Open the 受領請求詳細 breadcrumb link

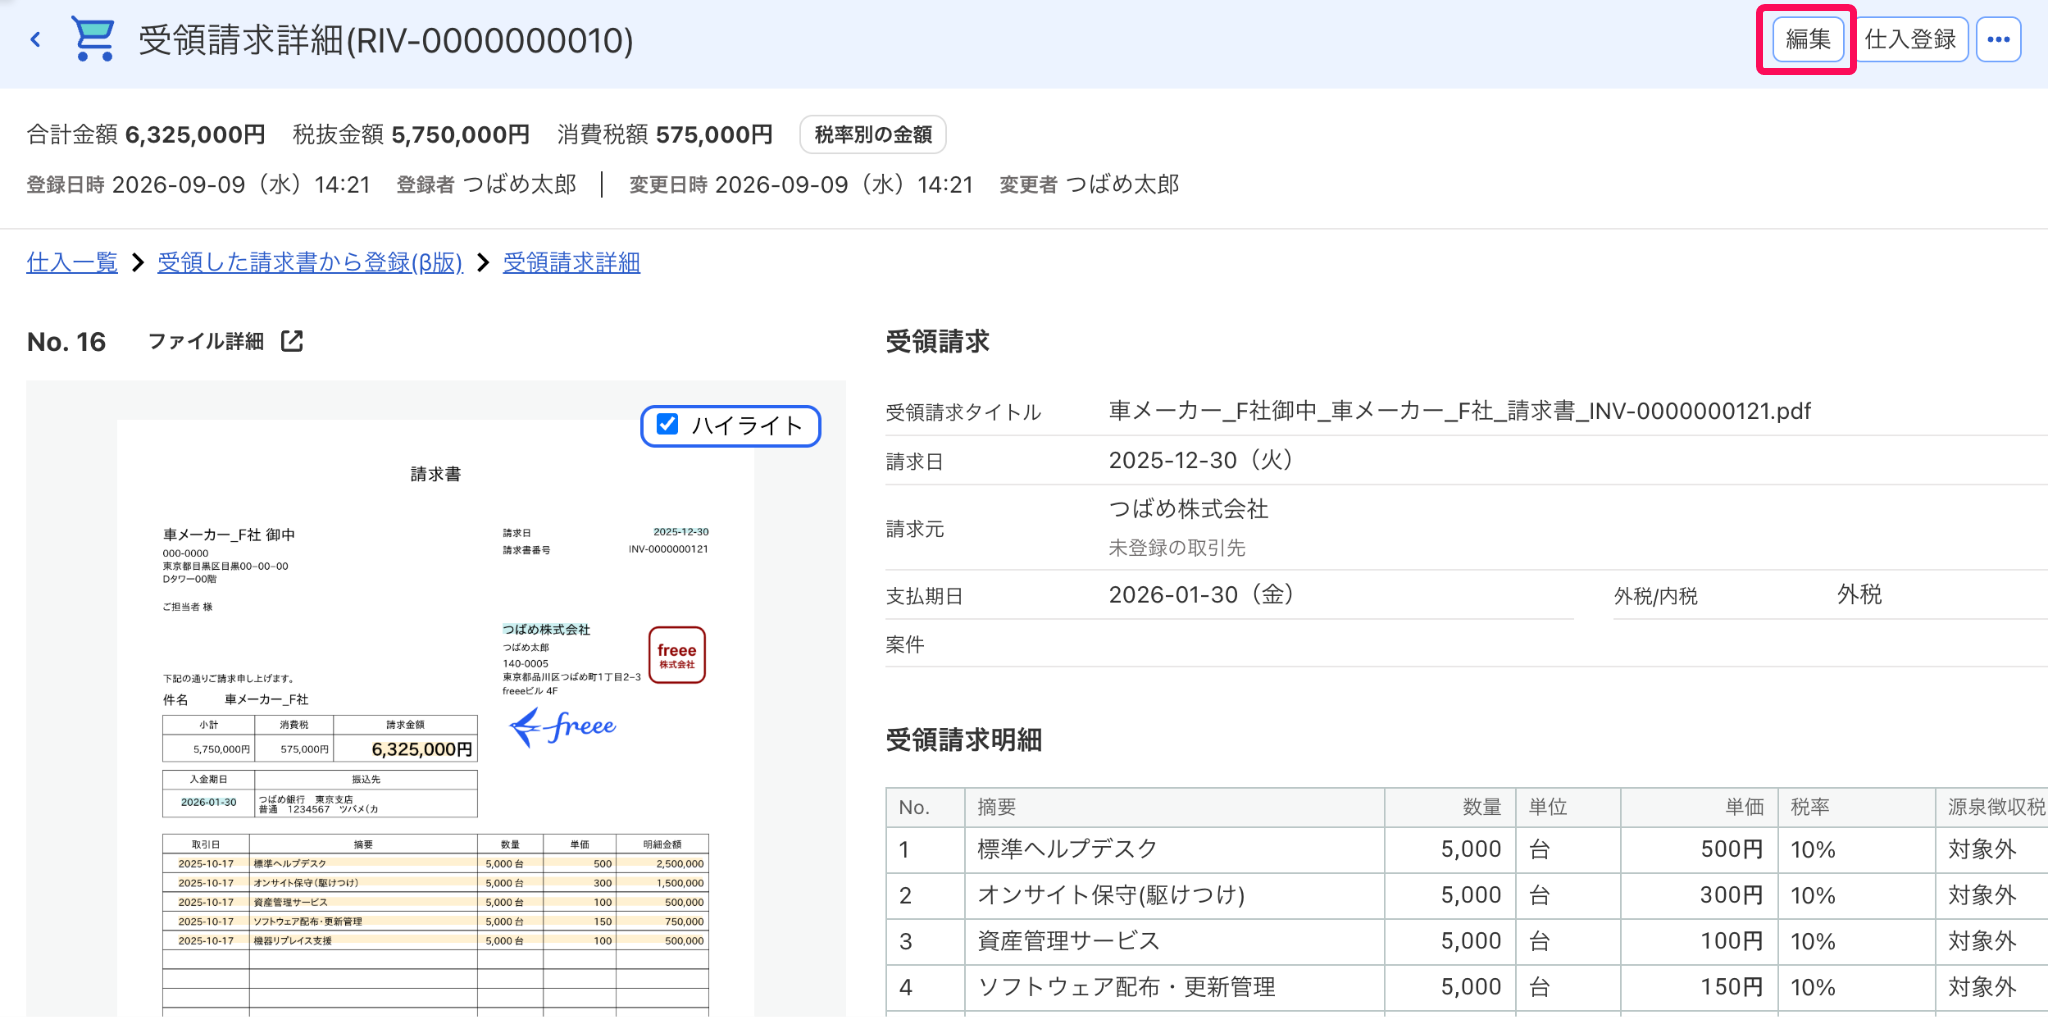[x=571, y=262]
